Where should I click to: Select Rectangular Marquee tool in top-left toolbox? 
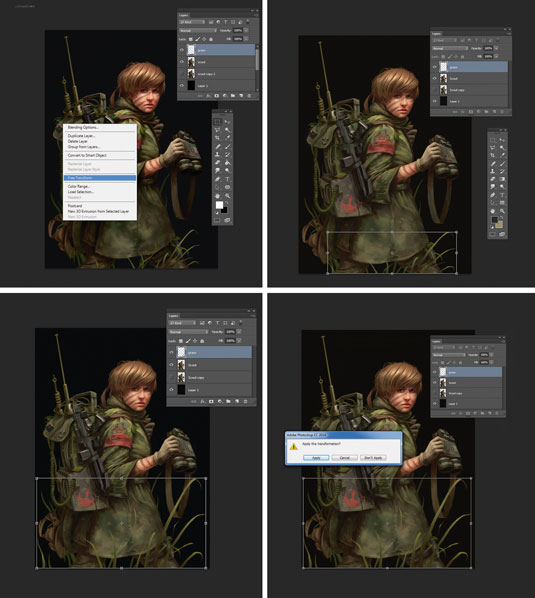[x=218, y=122]
